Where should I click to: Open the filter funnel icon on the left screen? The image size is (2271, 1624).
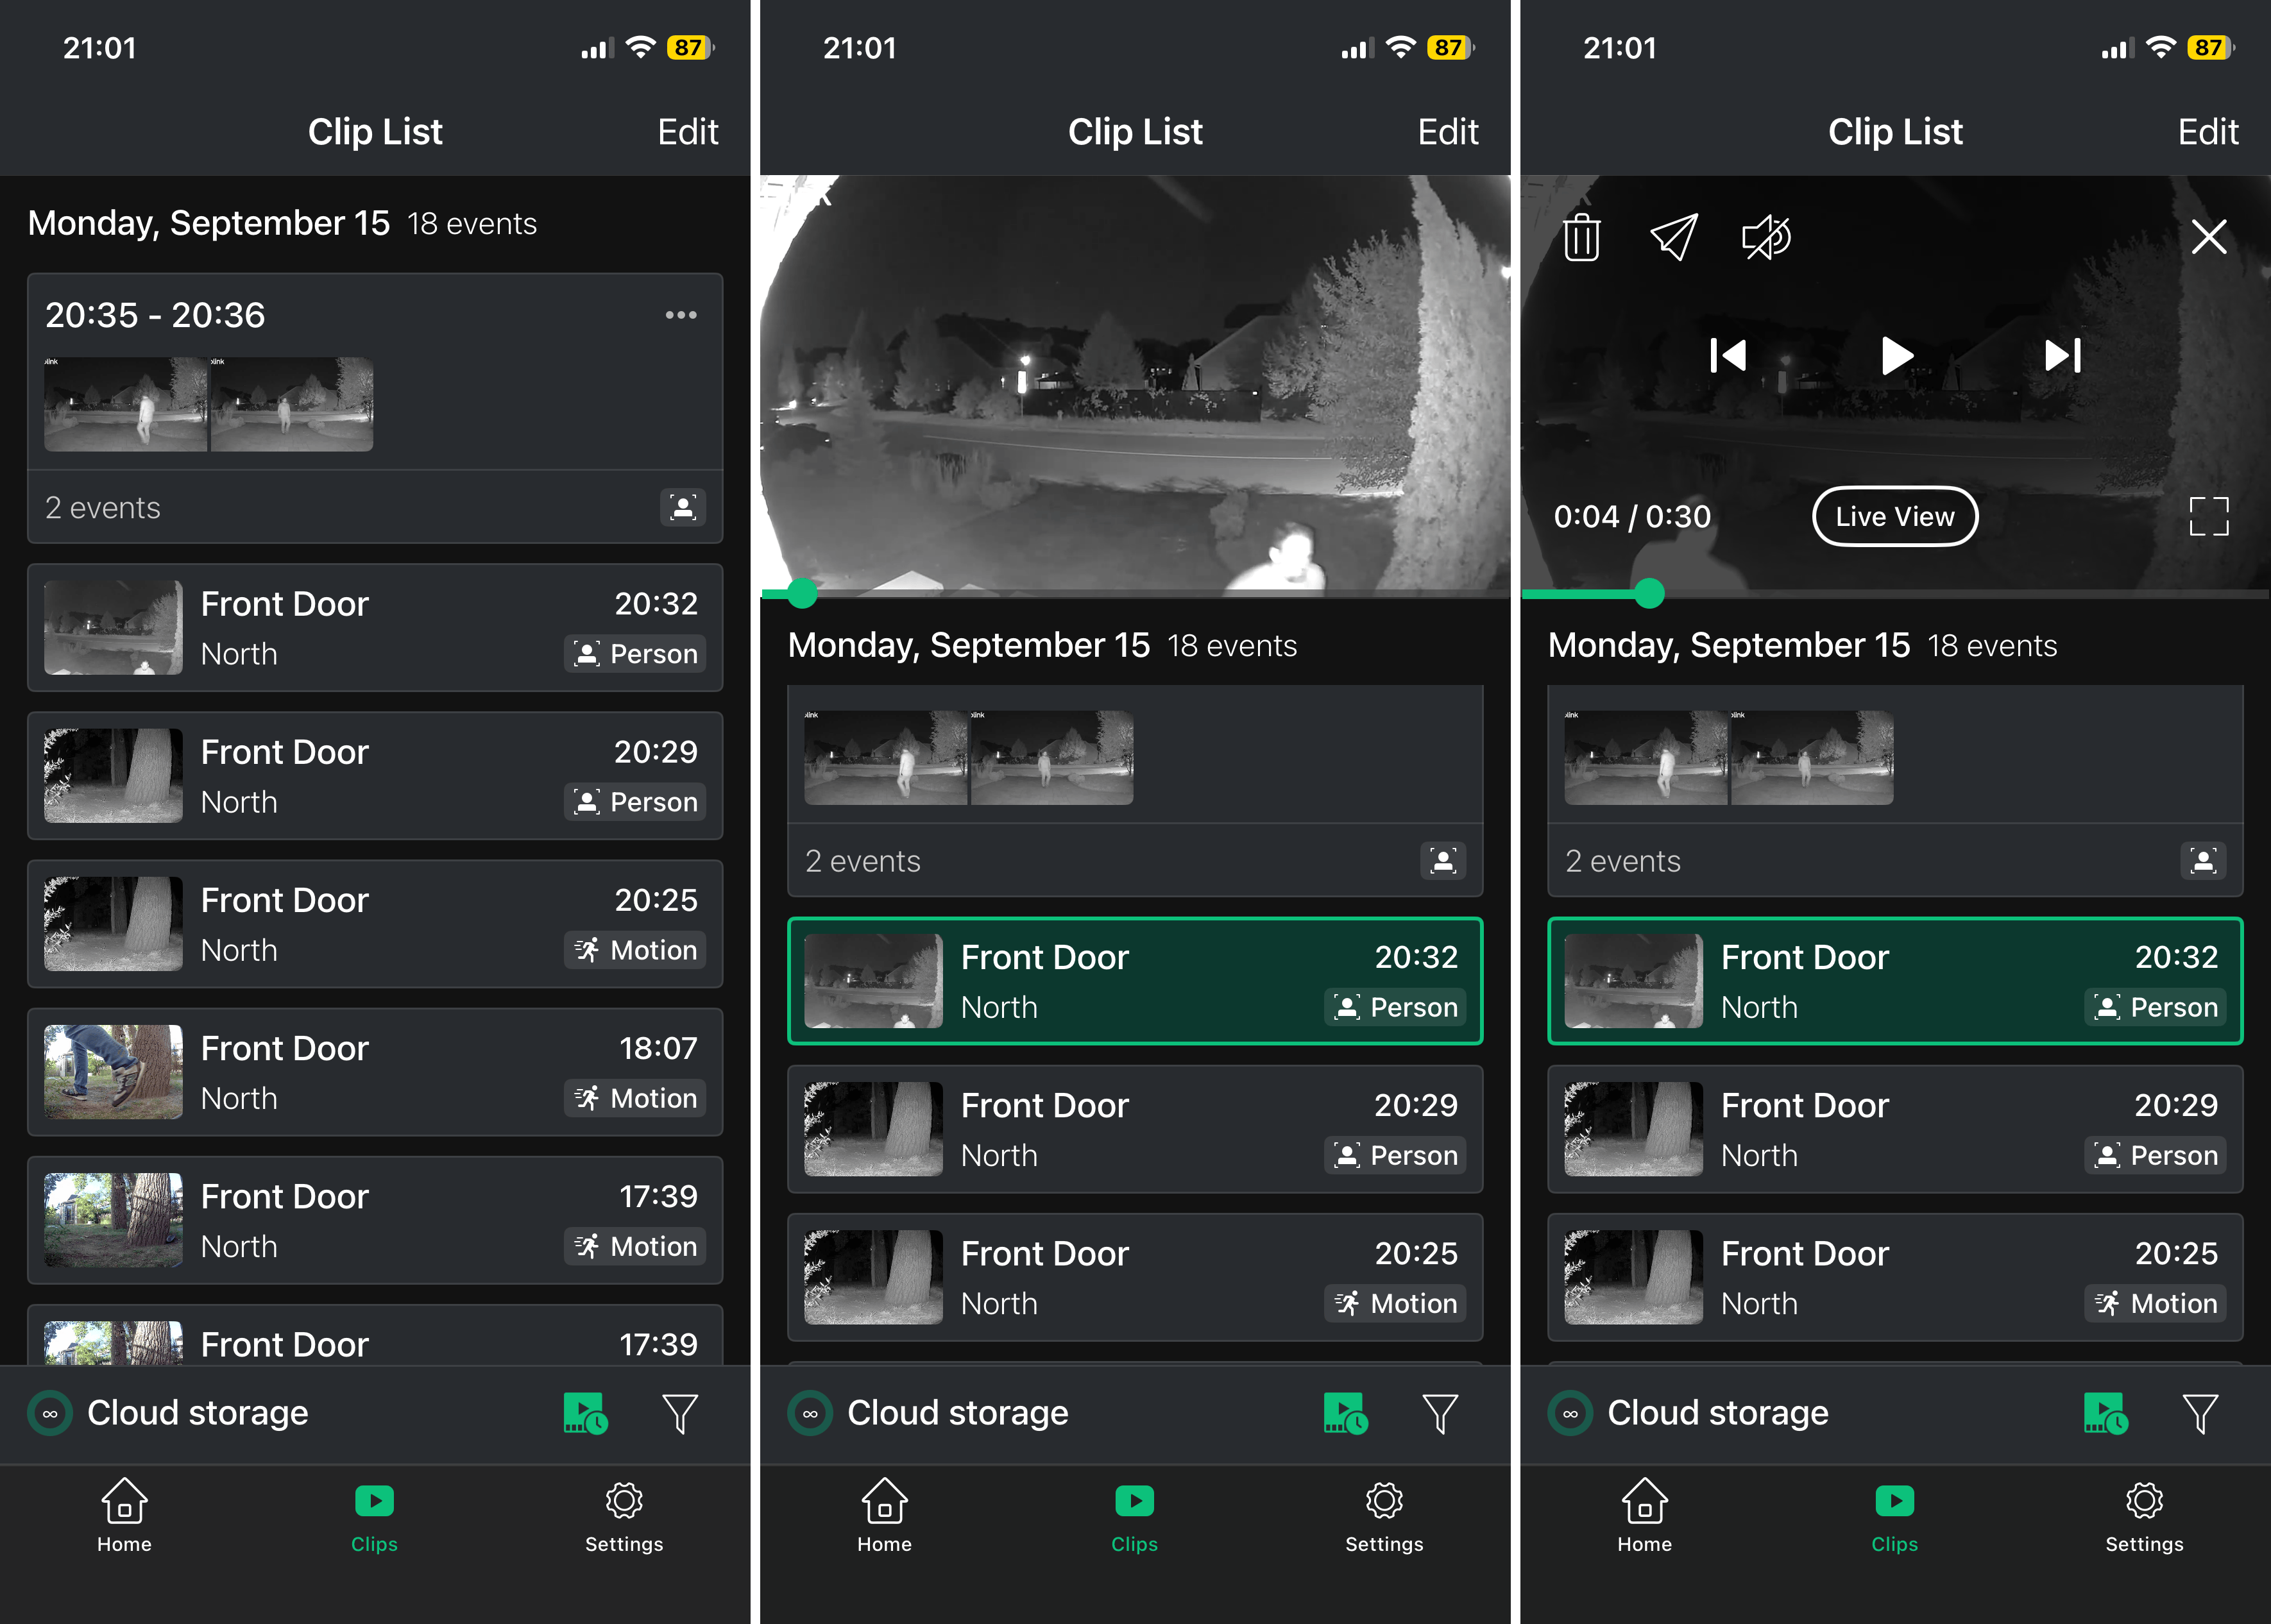680,1413
